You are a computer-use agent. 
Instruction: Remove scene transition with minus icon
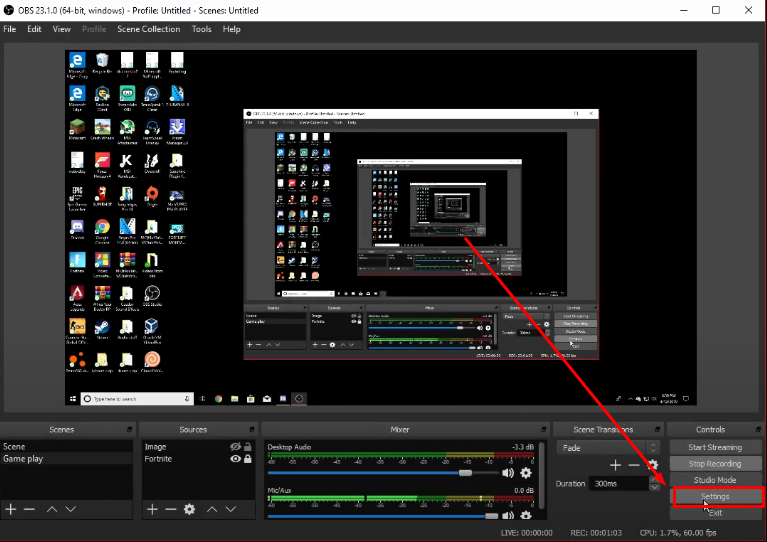(634, 465)
